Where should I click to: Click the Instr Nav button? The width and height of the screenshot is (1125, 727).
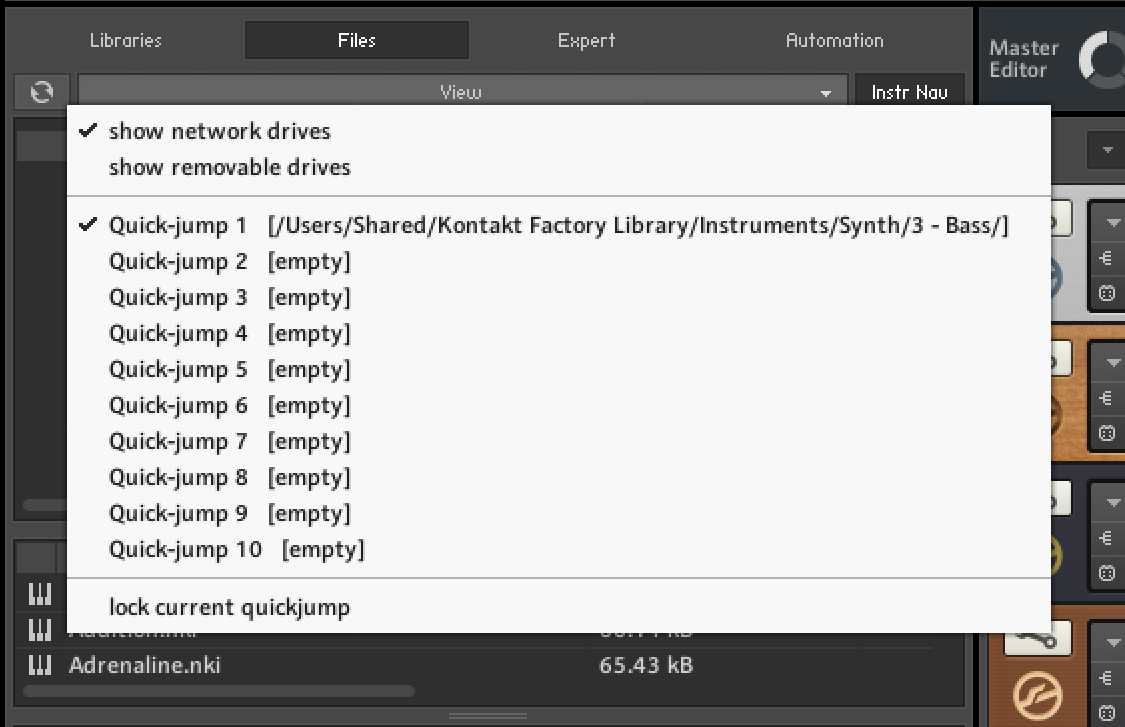point(909,92)
